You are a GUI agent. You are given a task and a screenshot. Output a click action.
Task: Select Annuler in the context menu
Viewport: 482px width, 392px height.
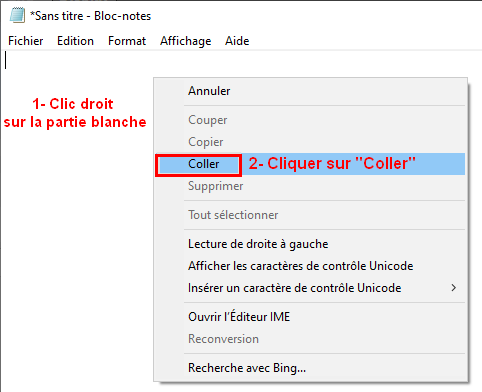pyautogui.click(x=310, y=91)
